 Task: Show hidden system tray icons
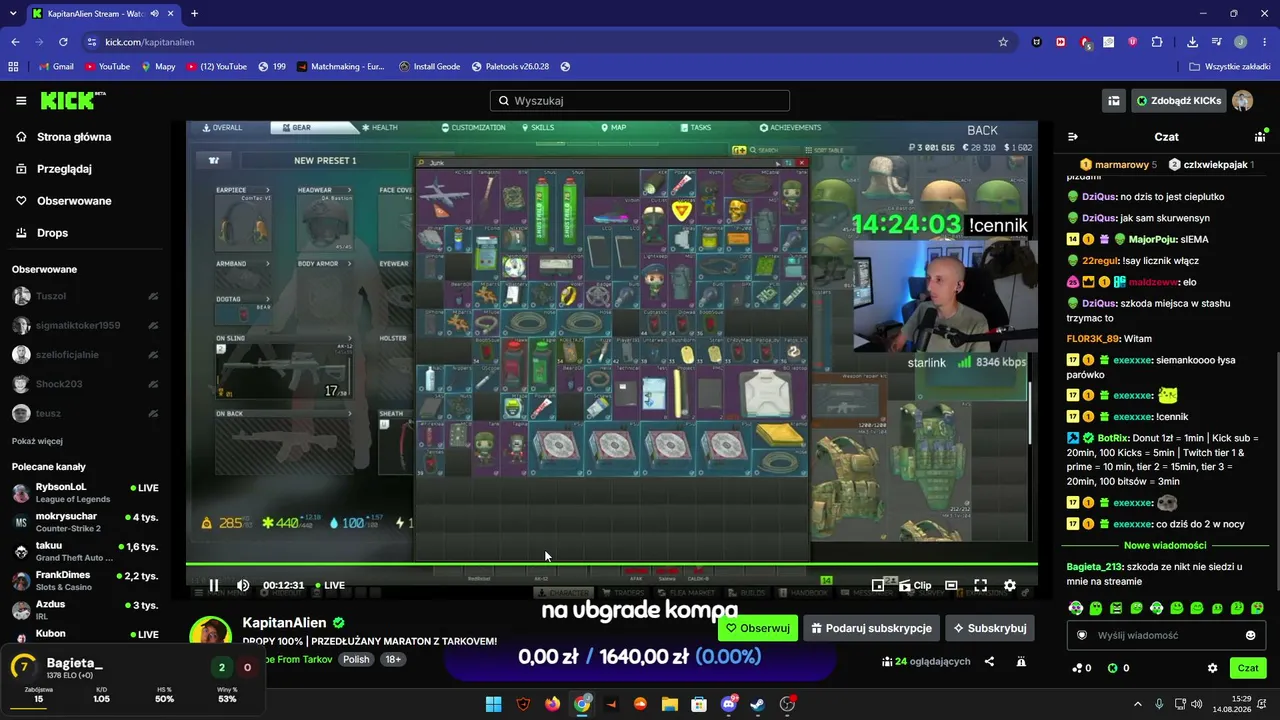[1137, 704]
